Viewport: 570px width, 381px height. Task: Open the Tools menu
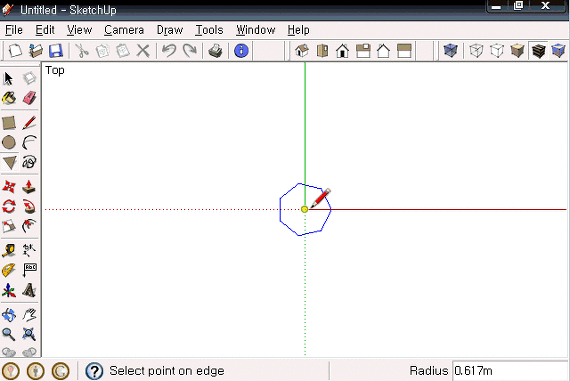(209, 30)
